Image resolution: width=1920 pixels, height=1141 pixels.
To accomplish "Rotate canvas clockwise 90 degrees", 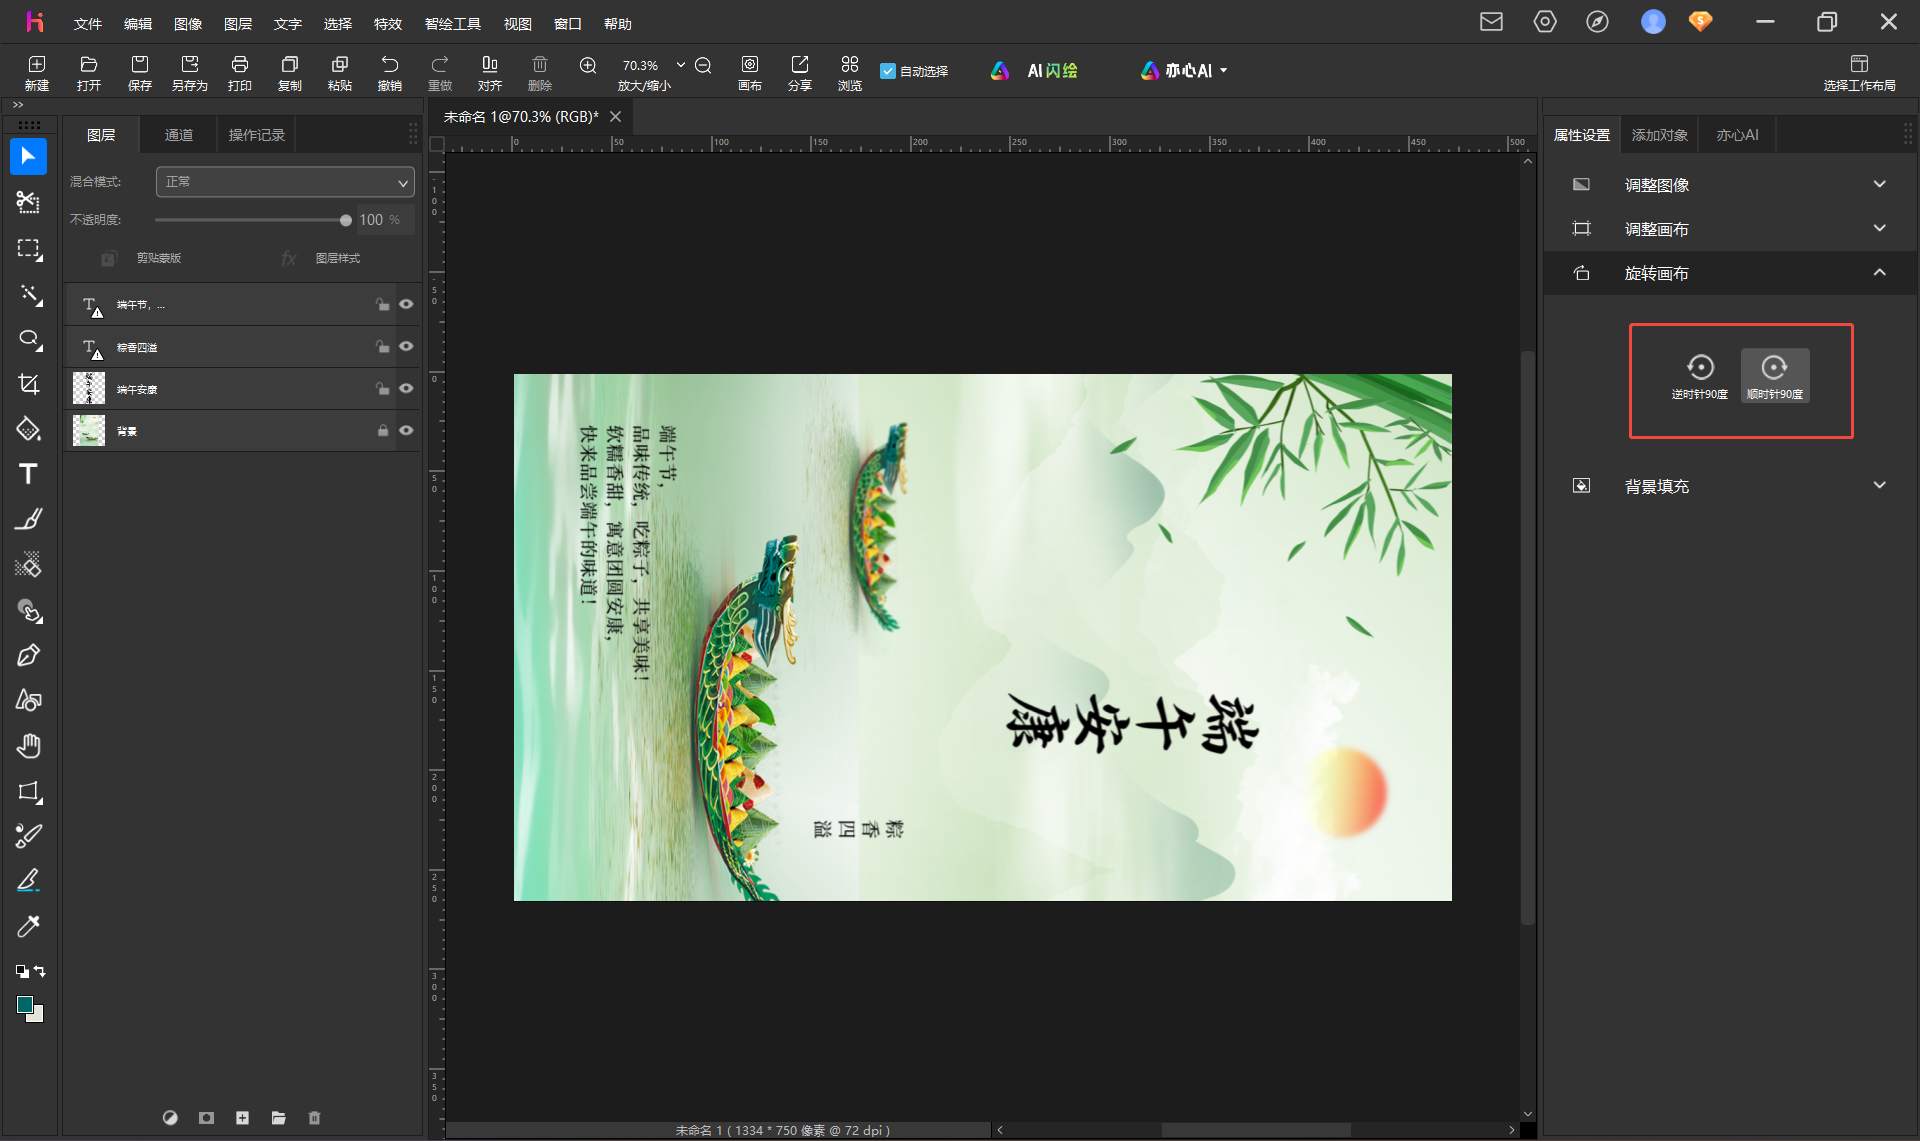I will (x=1775, y=376).
